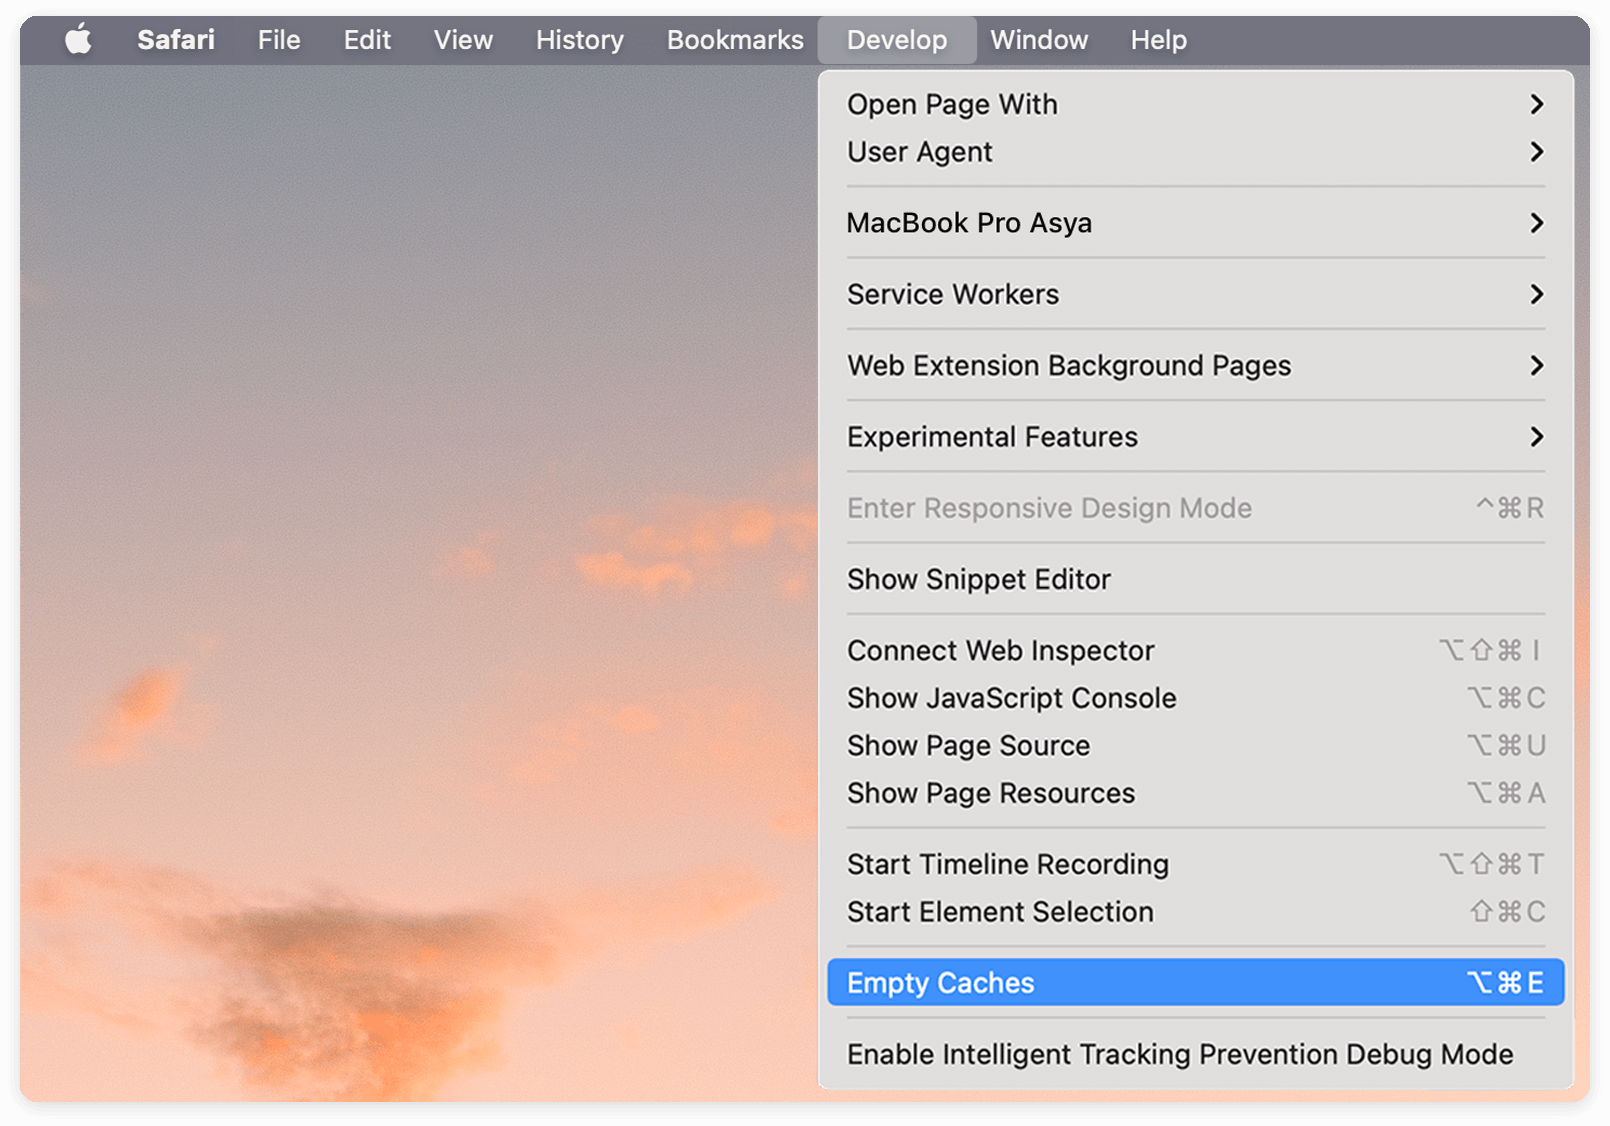
Task: Select Show Snippet Editor
Action: pyautogui.click(x=1196, y=580)
